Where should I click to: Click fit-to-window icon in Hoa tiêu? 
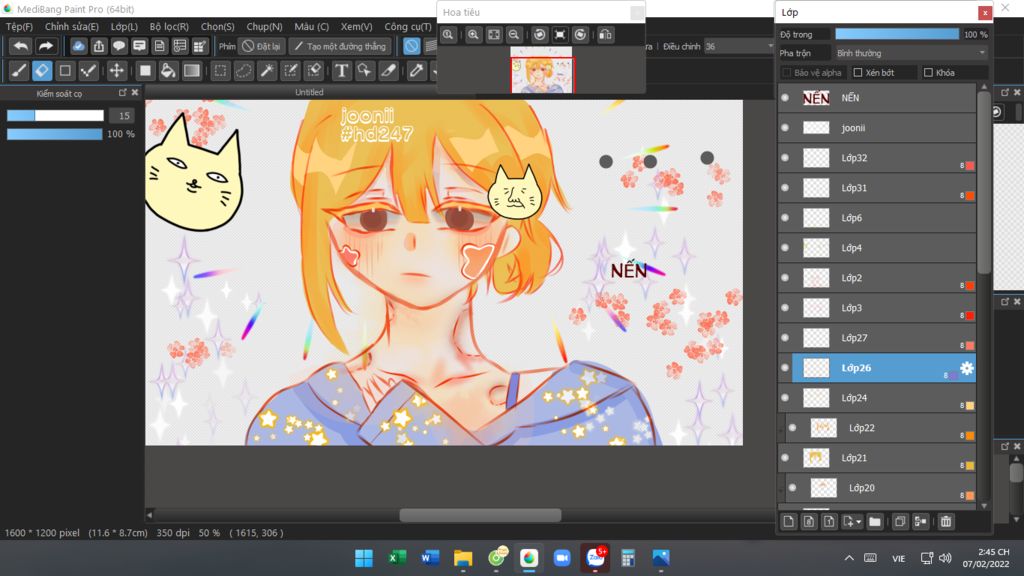pyautogui.click(x=494, y=35)
